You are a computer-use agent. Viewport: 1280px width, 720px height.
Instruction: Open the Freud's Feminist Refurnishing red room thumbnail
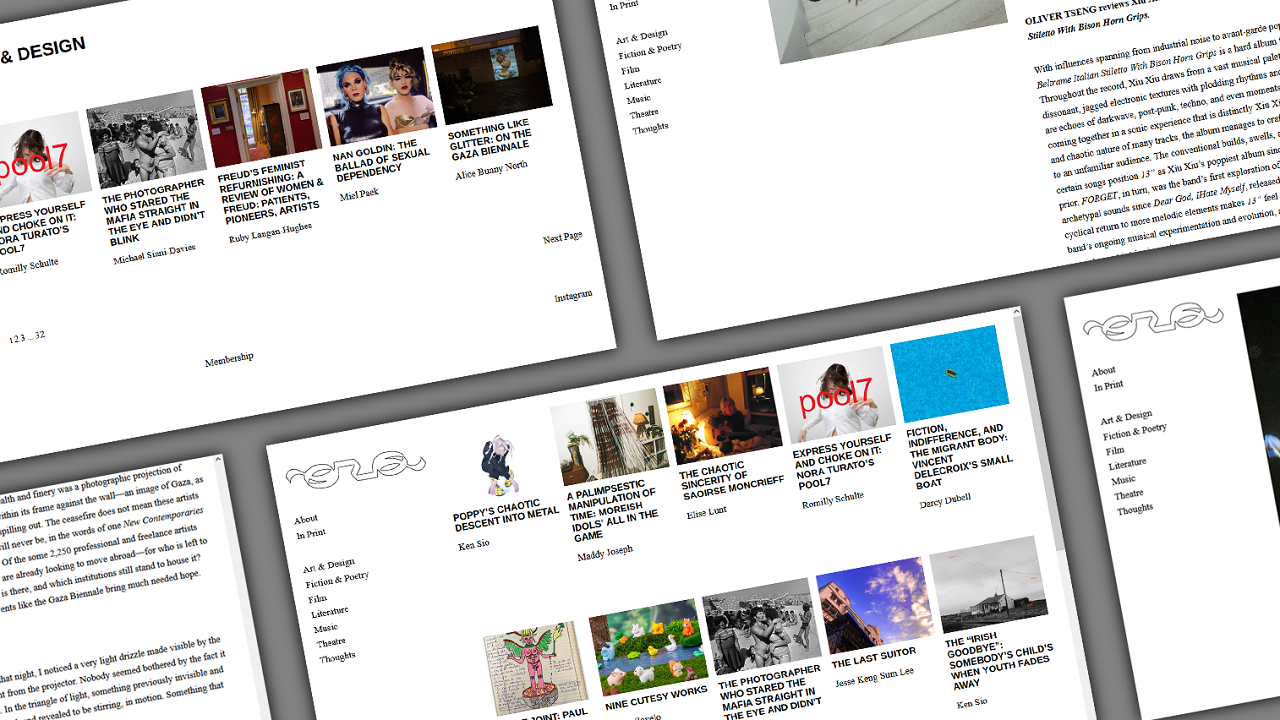(261, 119)
